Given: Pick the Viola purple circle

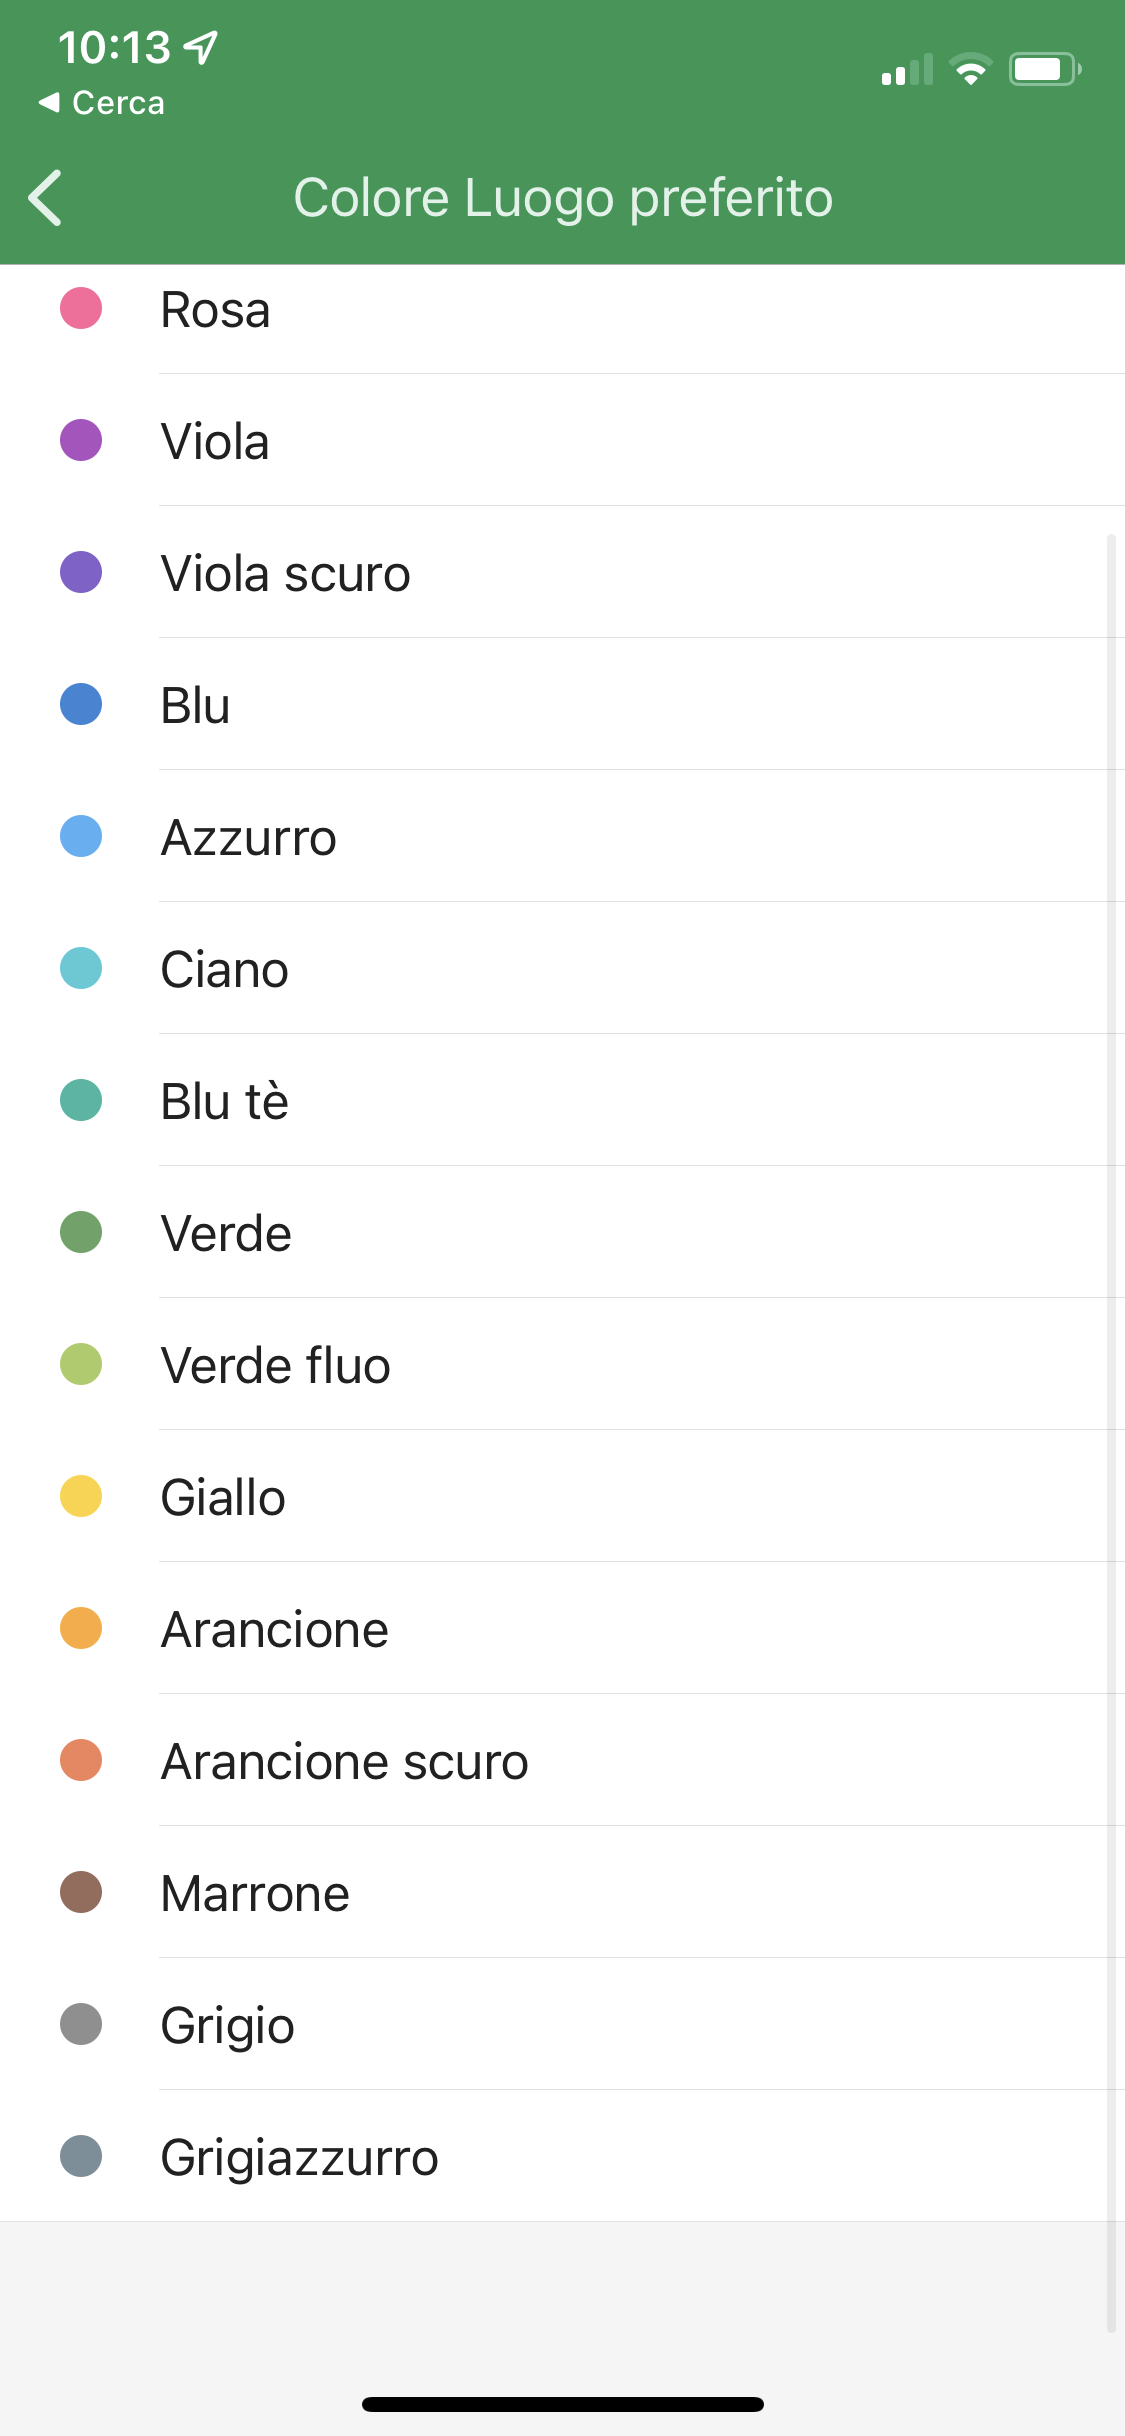Looking at the screenshot, I should coord(81,440).
